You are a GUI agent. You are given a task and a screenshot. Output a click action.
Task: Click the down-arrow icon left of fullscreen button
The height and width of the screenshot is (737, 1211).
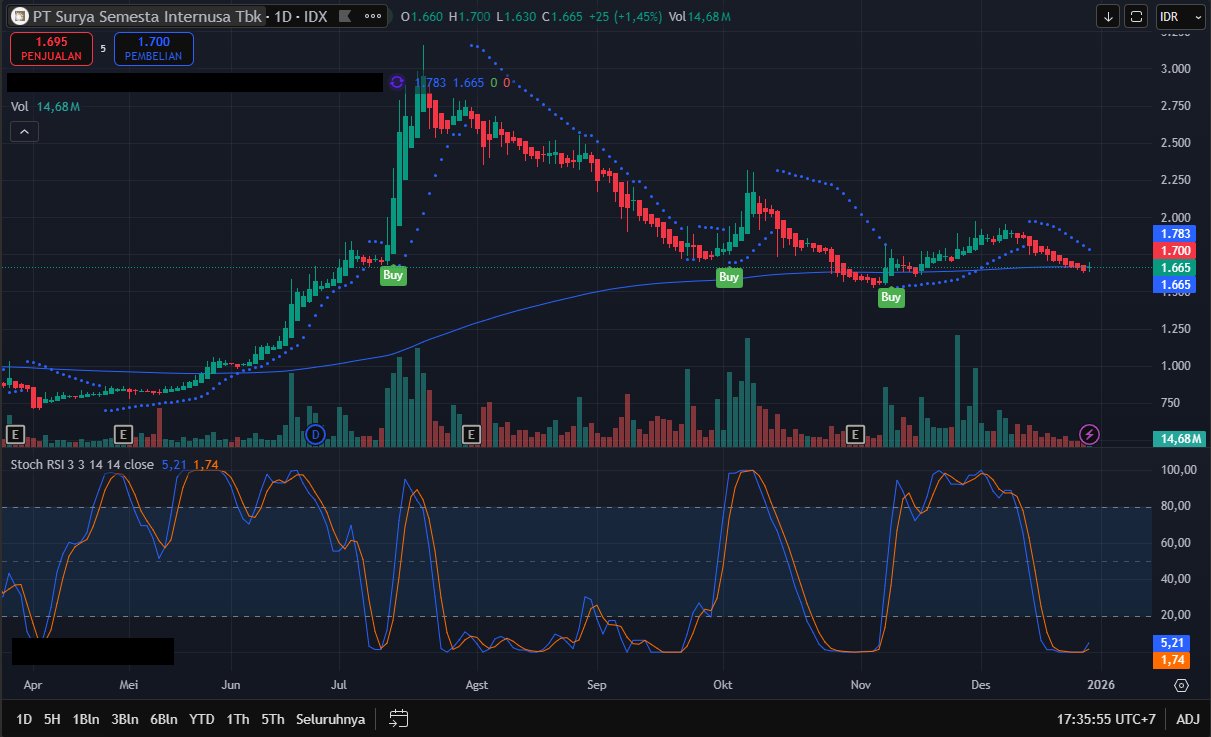coord(1108,16)
